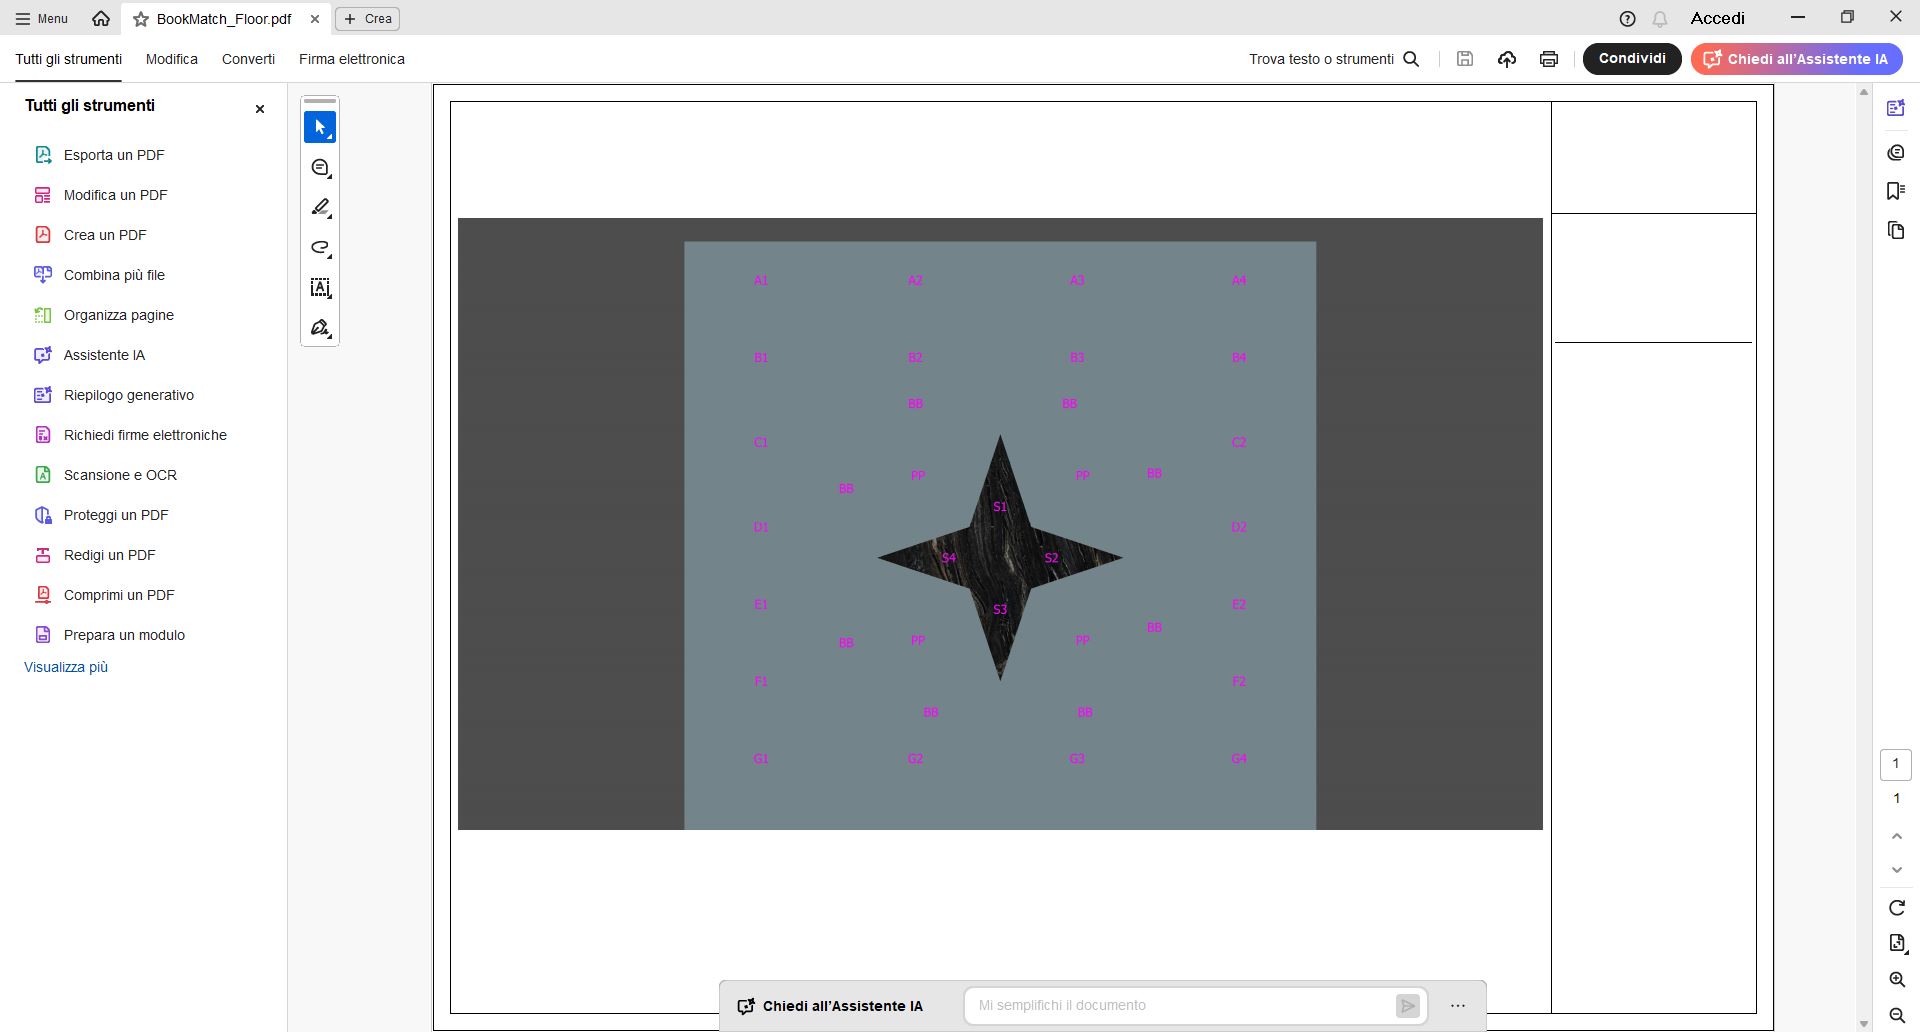Viewport: 1920px width, 1032px height.
Task: Go to the Home icon
Action: pyautogui.click(x=100, y=18)
